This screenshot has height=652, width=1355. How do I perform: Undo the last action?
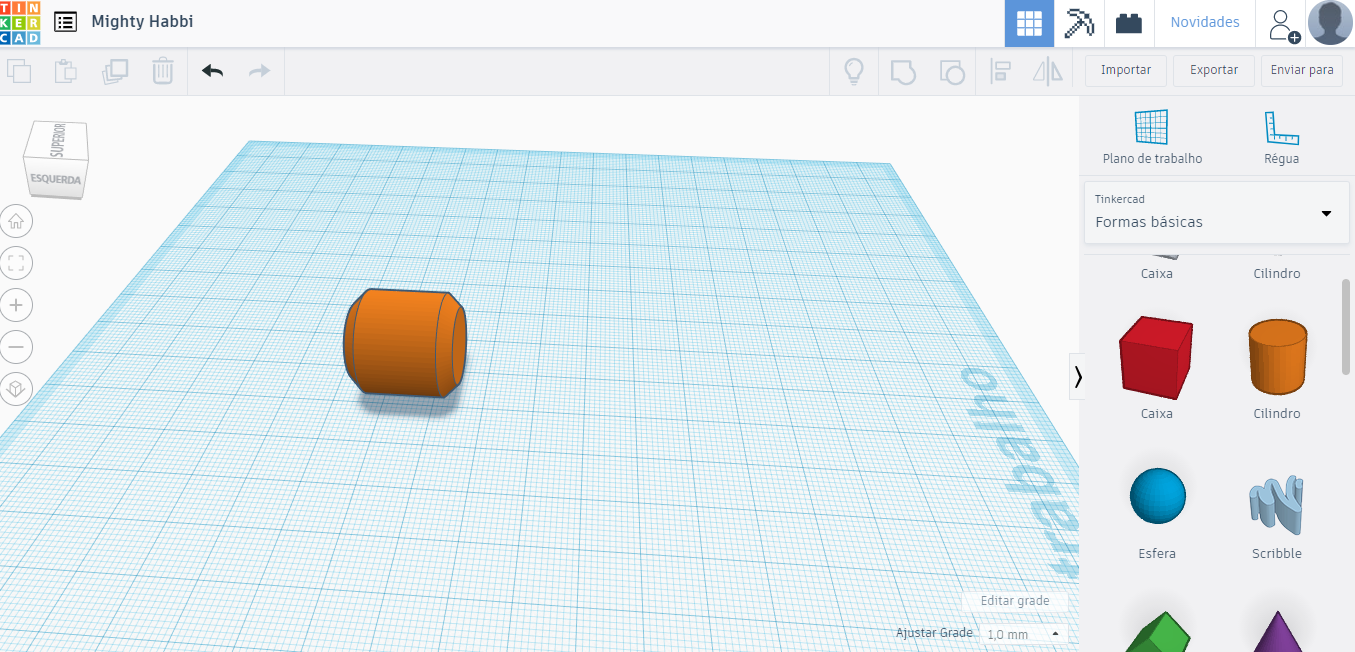pyautogui.click(x=212, y=71)
